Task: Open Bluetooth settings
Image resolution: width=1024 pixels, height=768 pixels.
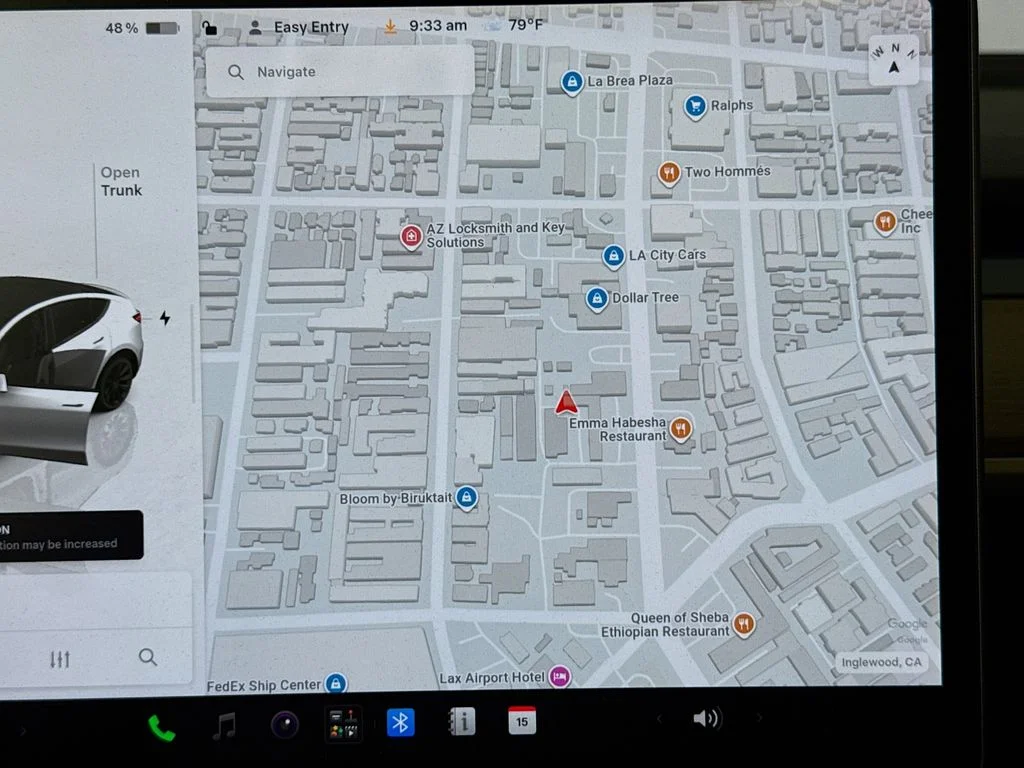Action: pyautogui.click(x=400, y=722)
